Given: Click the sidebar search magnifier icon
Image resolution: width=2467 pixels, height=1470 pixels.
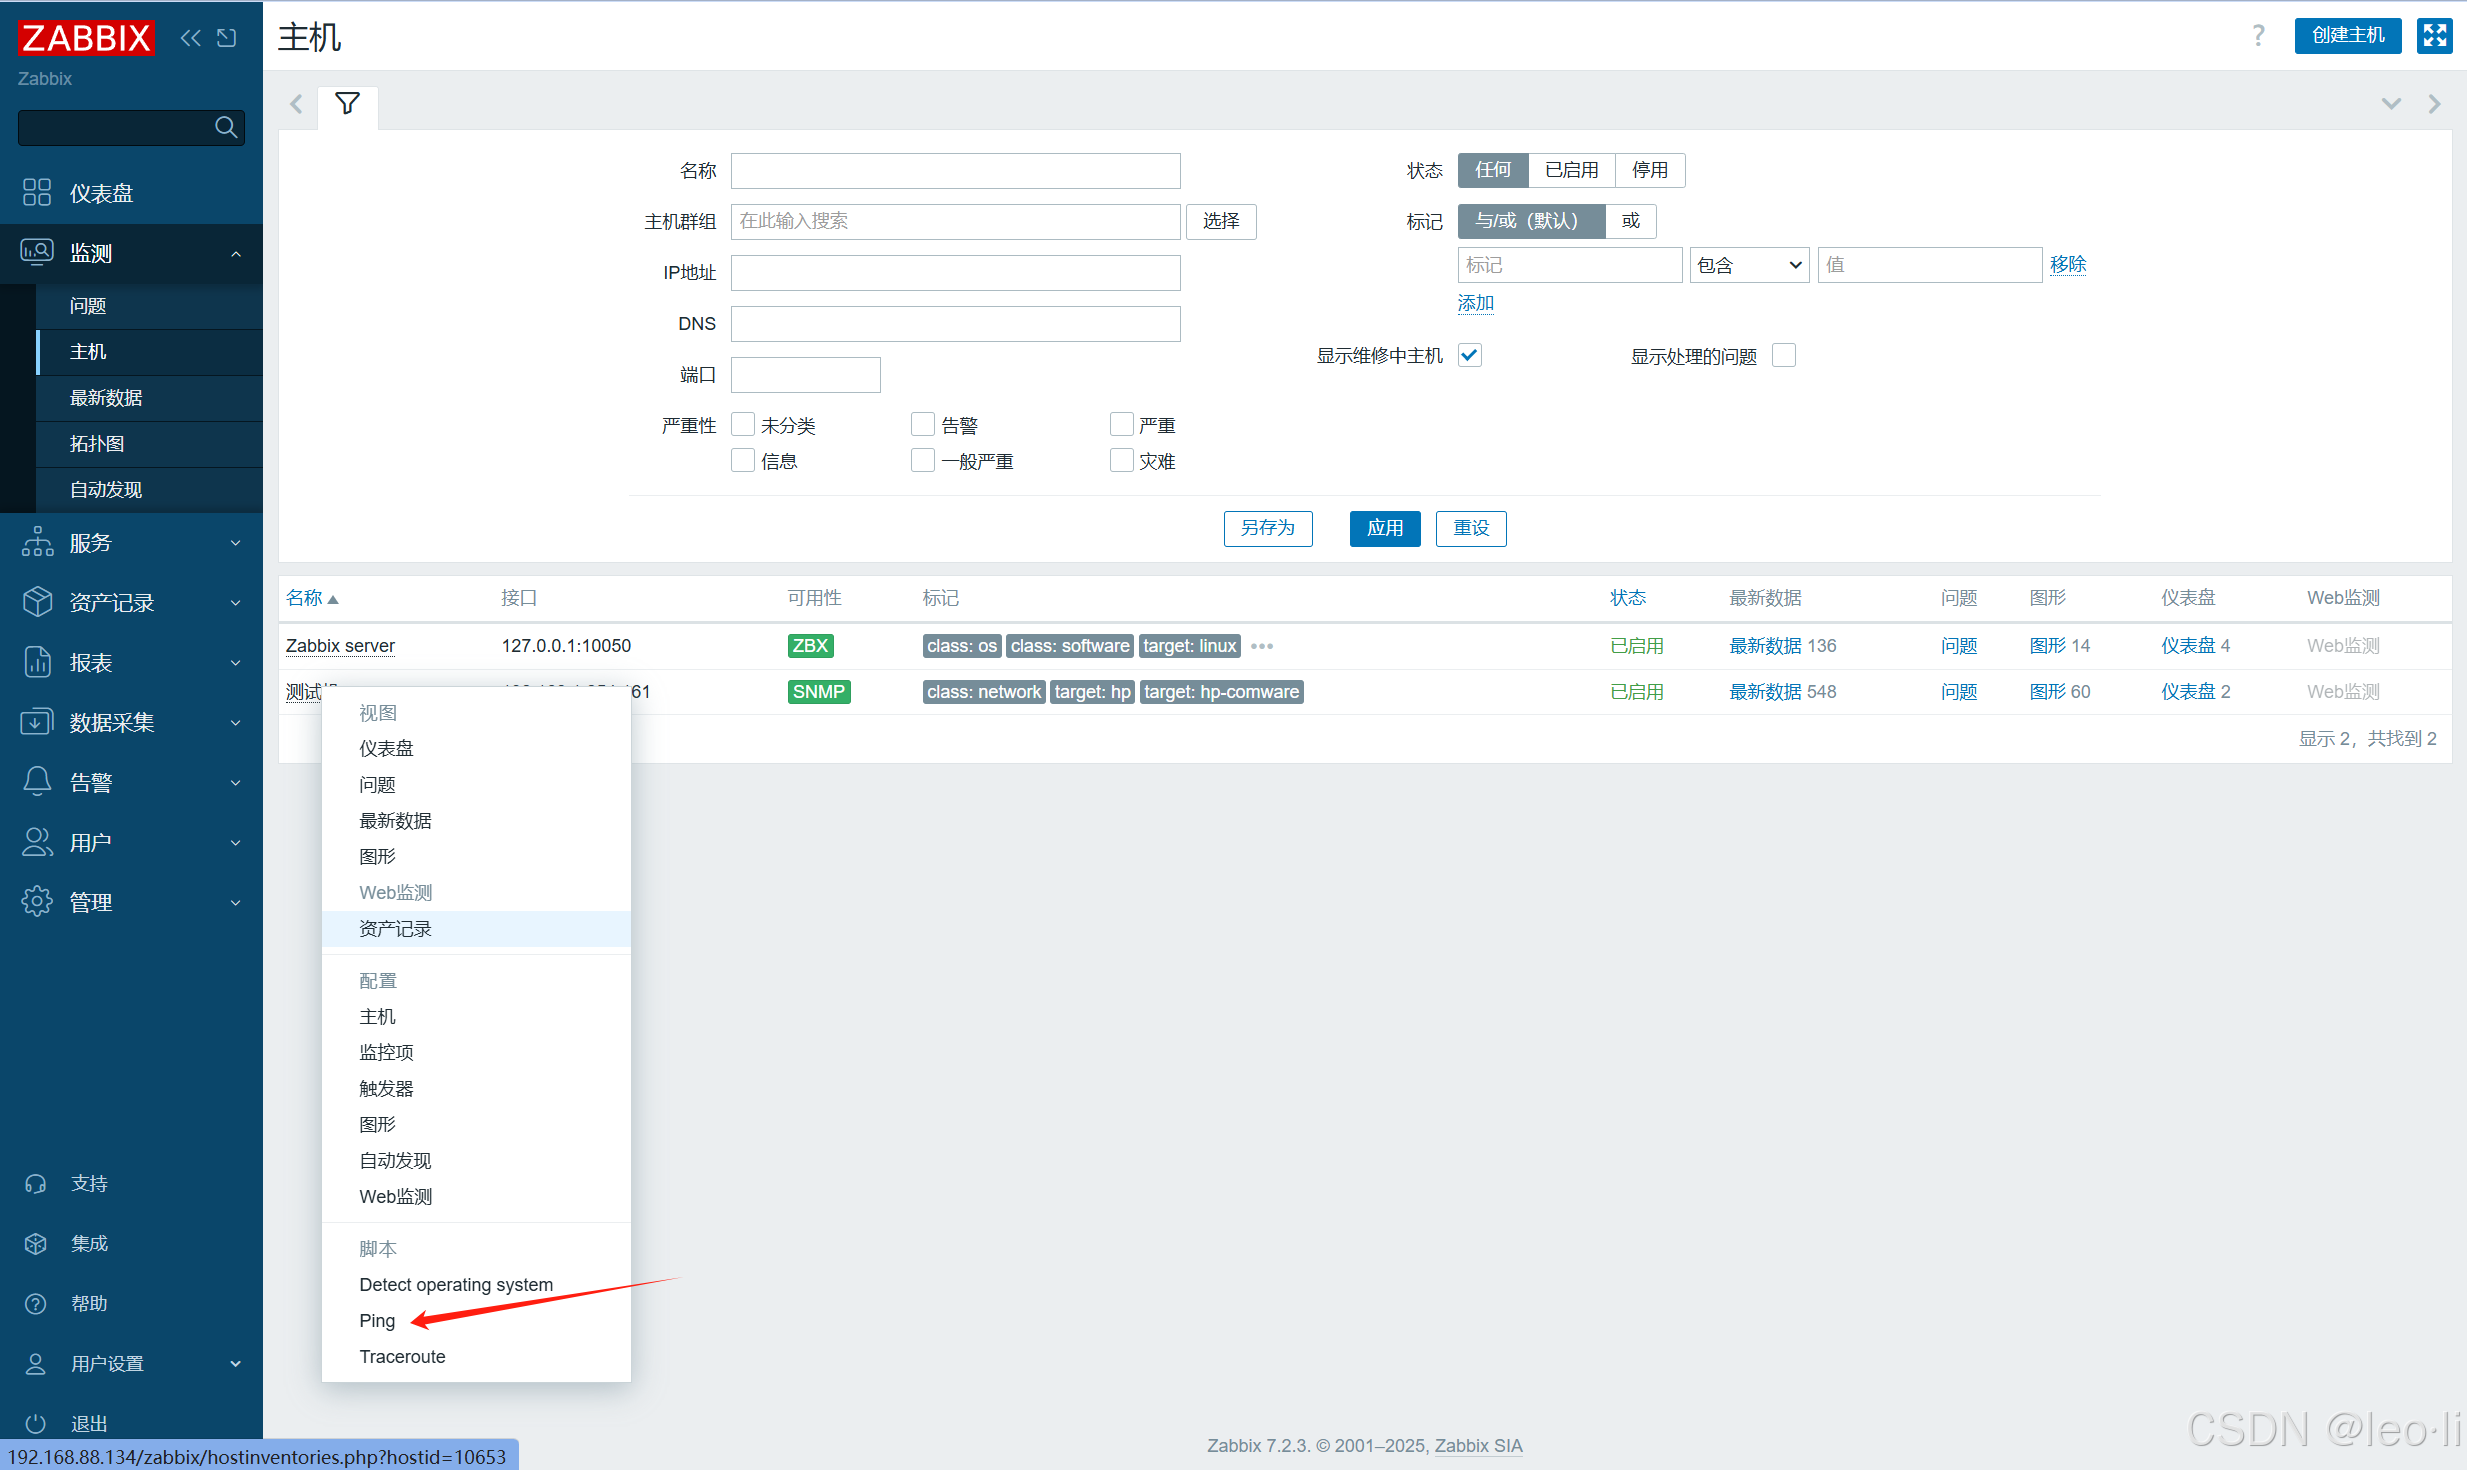Looking at the screenshot, I should click(226, 127).
